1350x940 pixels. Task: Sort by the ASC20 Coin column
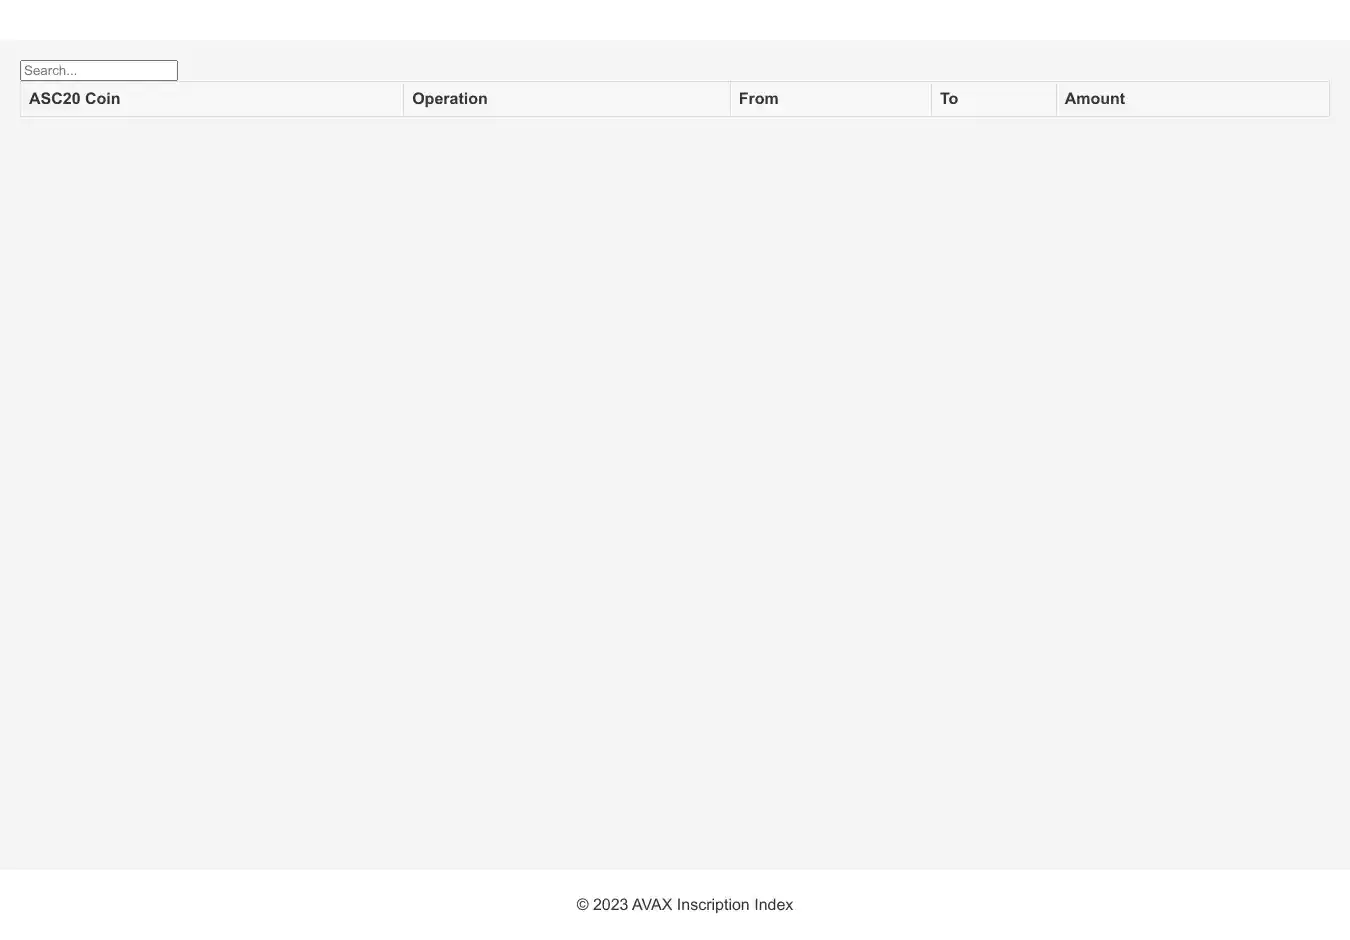(74, 99)
